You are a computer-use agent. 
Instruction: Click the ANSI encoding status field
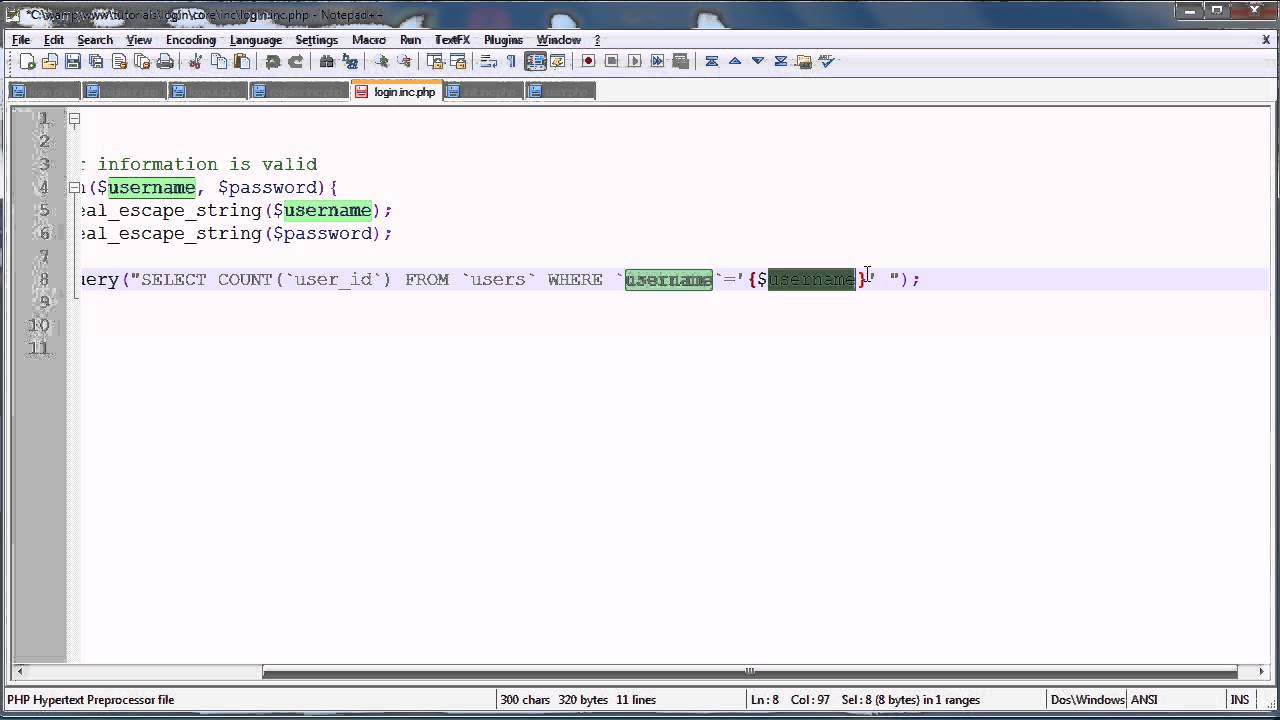(1144, 700)
